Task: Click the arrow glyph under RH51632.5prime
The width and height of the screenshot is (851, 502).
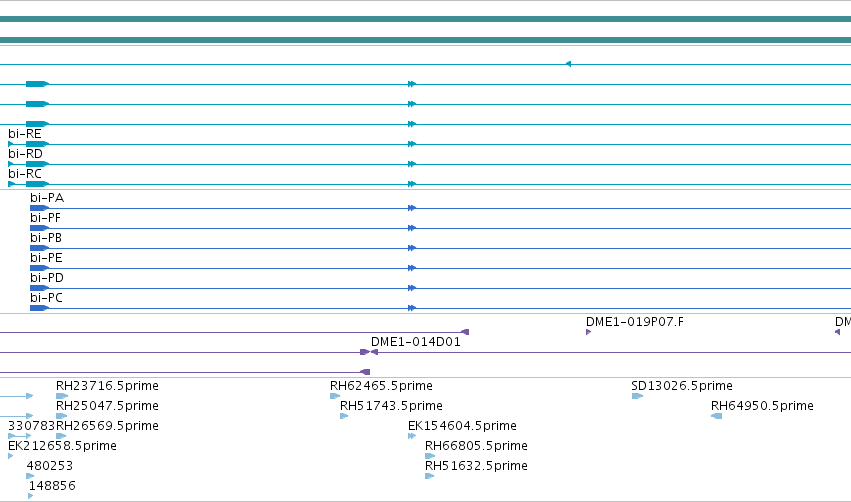Action: (429, 476)
